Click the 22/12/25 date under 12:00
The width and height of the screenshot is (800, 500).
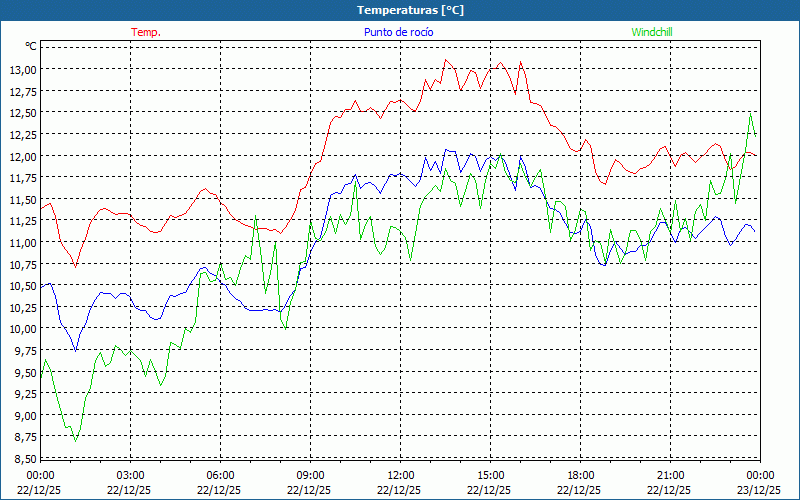(399, 490)
